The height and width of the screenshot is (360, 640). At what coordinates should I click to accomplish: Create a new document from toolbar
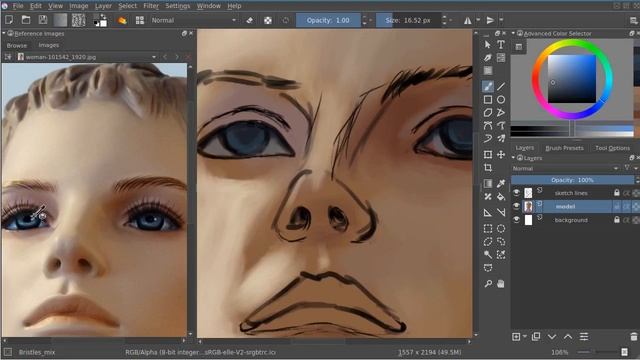coord(9,20)
